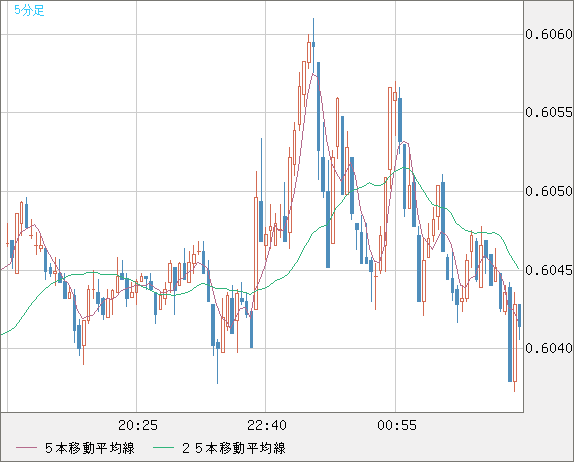
Task: Click the 5本移動平均線 legend label
Action: [90, 448]
